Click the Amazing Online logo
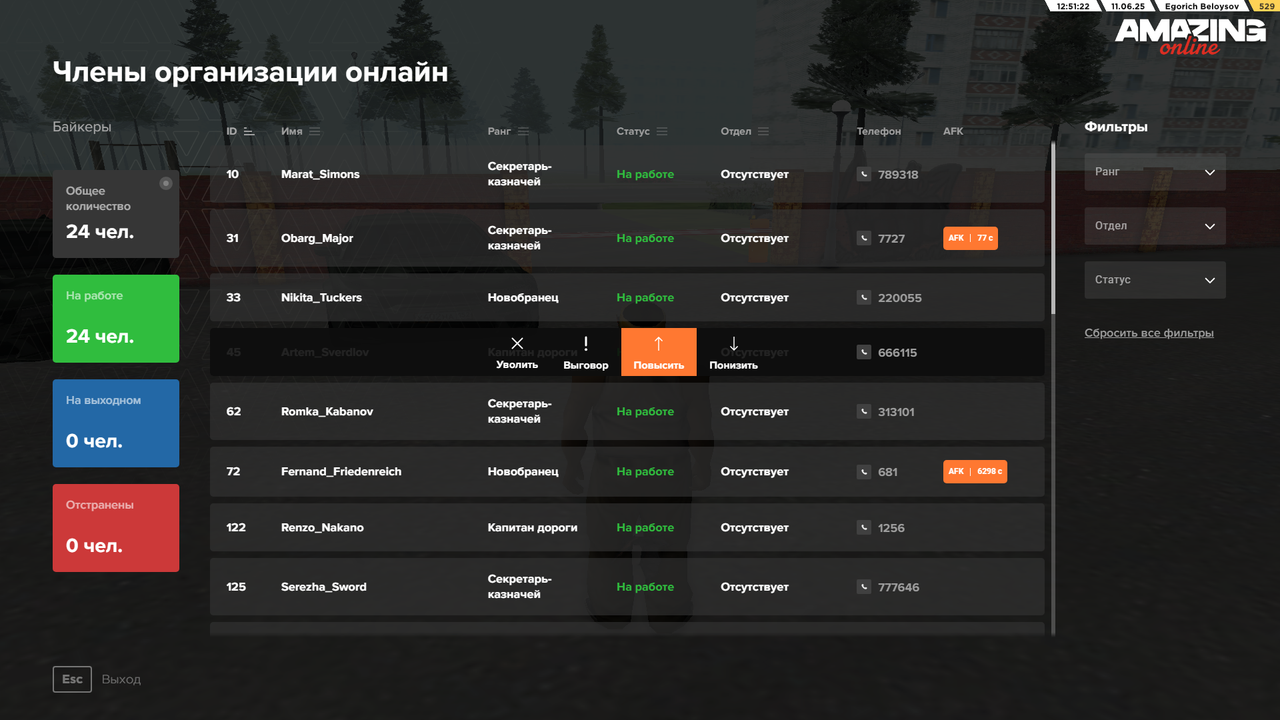 1190,36
